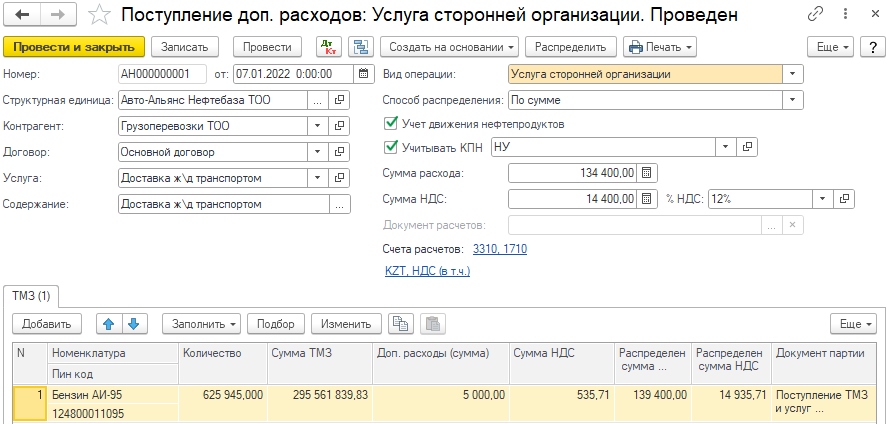Switch to the ТМЗ (1) tab

tap(35, 295)
